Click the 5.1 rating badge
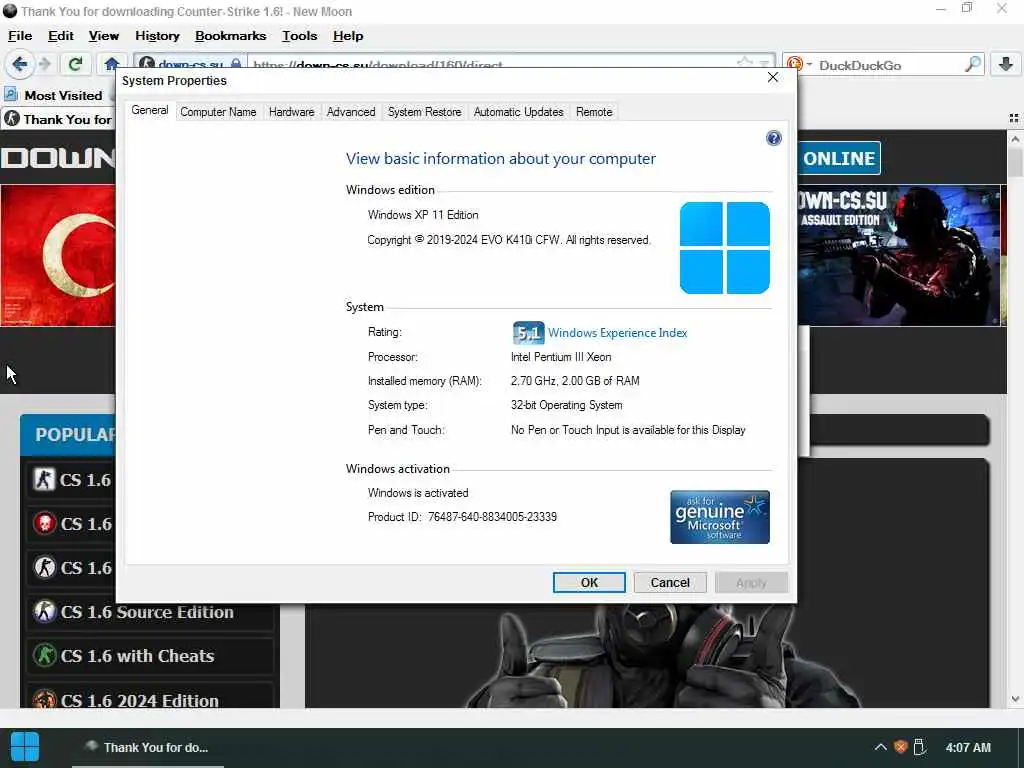1024x768 pixels. coord(528,333)
